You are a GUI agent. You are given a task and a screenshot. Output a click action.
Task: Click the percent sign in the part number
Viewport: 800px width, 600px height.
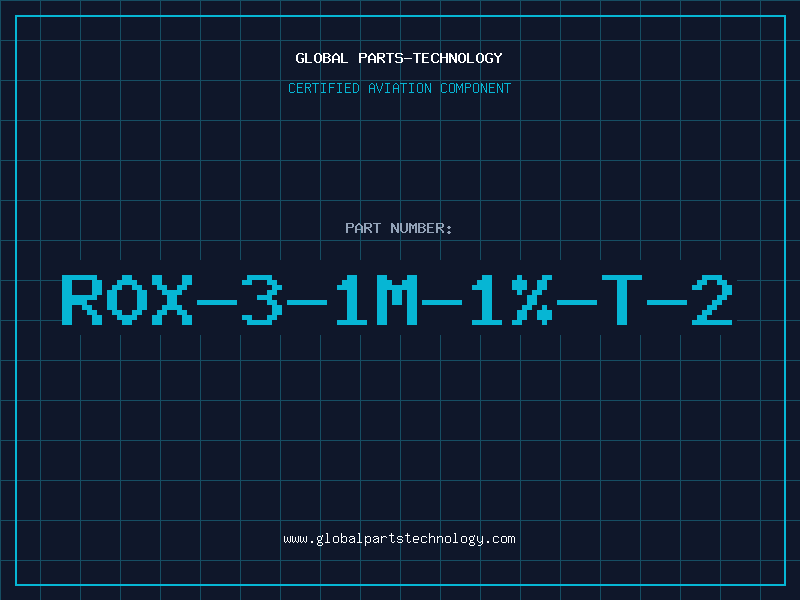[x=532, y=300]
